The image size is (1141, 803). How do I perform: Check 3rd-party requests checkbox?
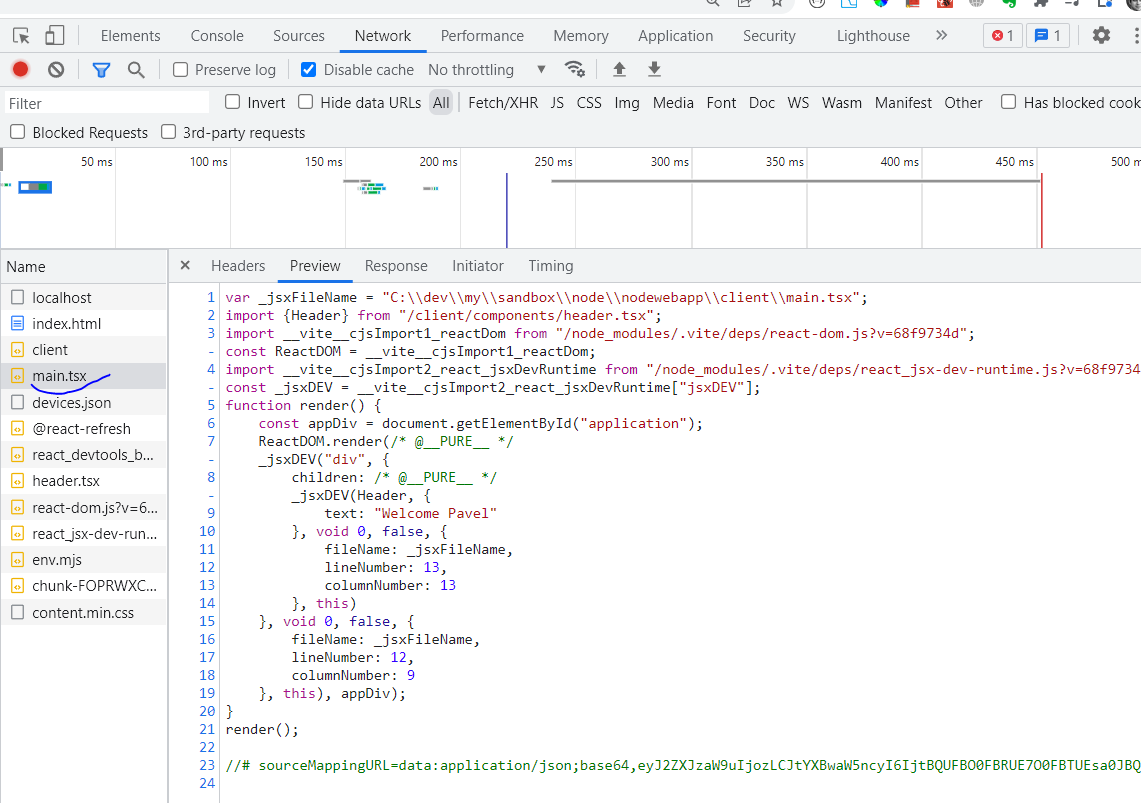169,132
